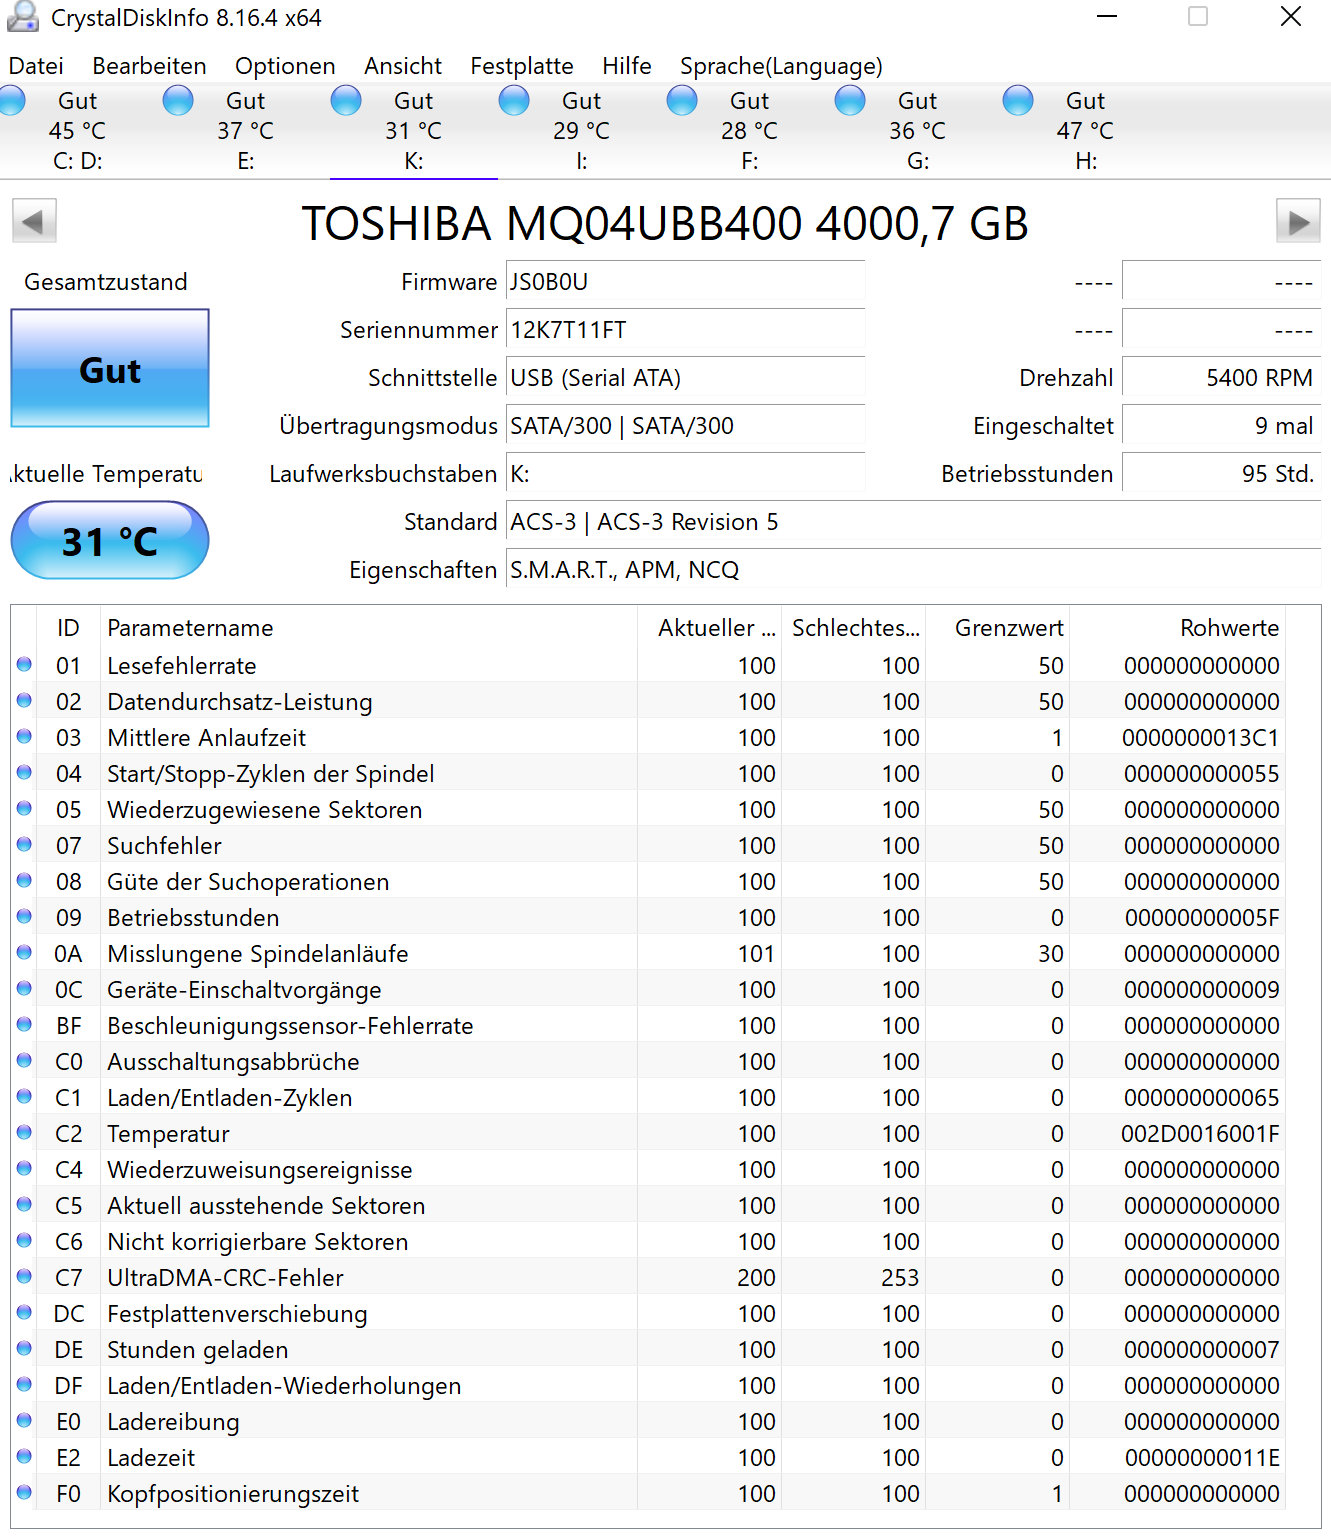Select the Nicht korrigierbare Sektoren row
The image size is (1331, 1537).
[648, 1242]
